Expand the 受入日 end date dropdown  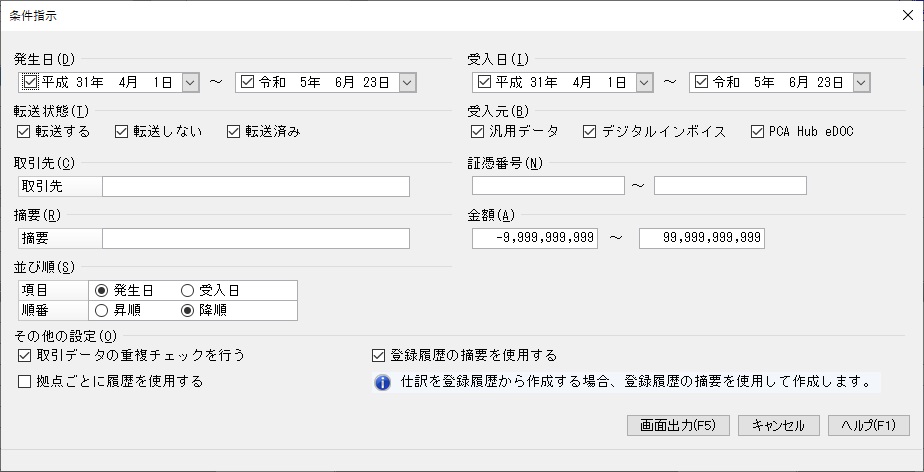860,83
